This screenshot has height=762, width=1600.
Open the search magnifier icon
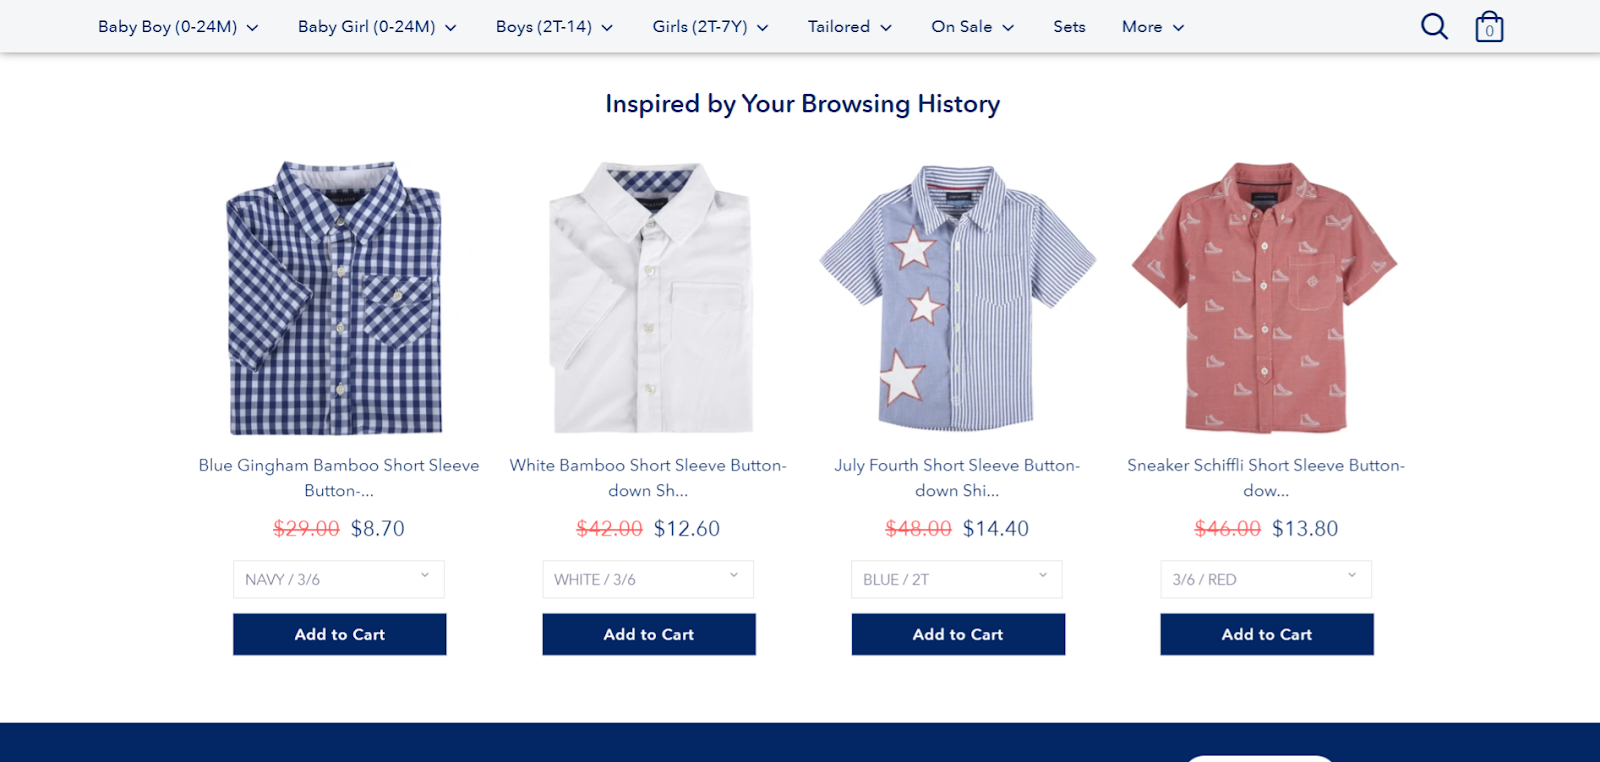point(1434,26)
